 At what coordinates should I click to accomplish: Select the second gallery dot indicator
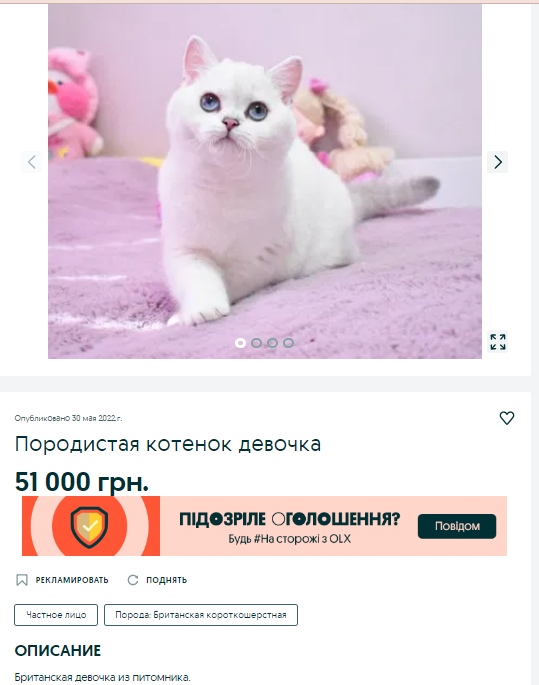(256, 343)
